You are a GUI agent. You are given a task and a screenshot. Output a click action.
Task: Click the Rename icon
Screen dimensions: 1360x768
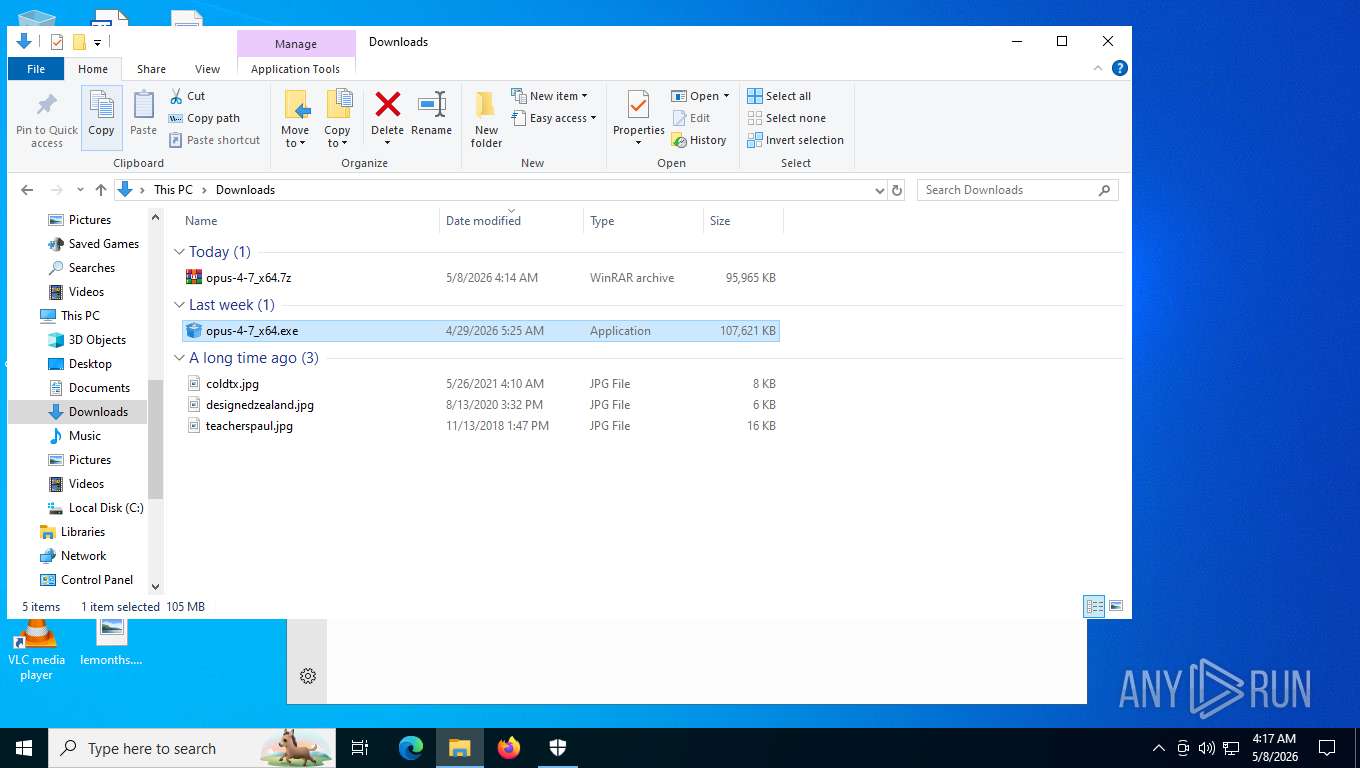point(431,104)
